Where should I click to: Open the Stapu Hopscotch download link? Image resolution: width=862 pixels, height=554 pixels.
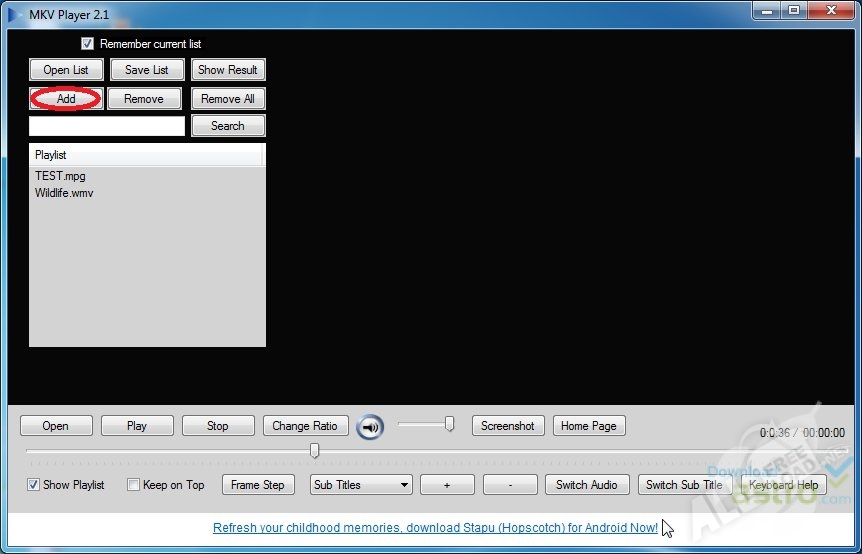pyautogui.click(x=435, y=528)
